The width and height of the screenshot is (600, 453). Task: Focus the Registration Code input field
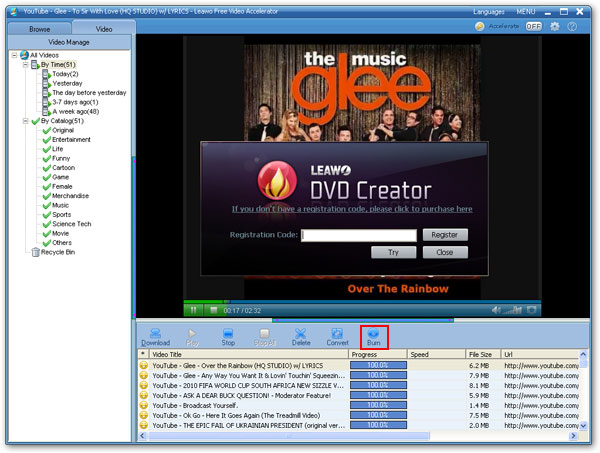click(x=359, y=235)
